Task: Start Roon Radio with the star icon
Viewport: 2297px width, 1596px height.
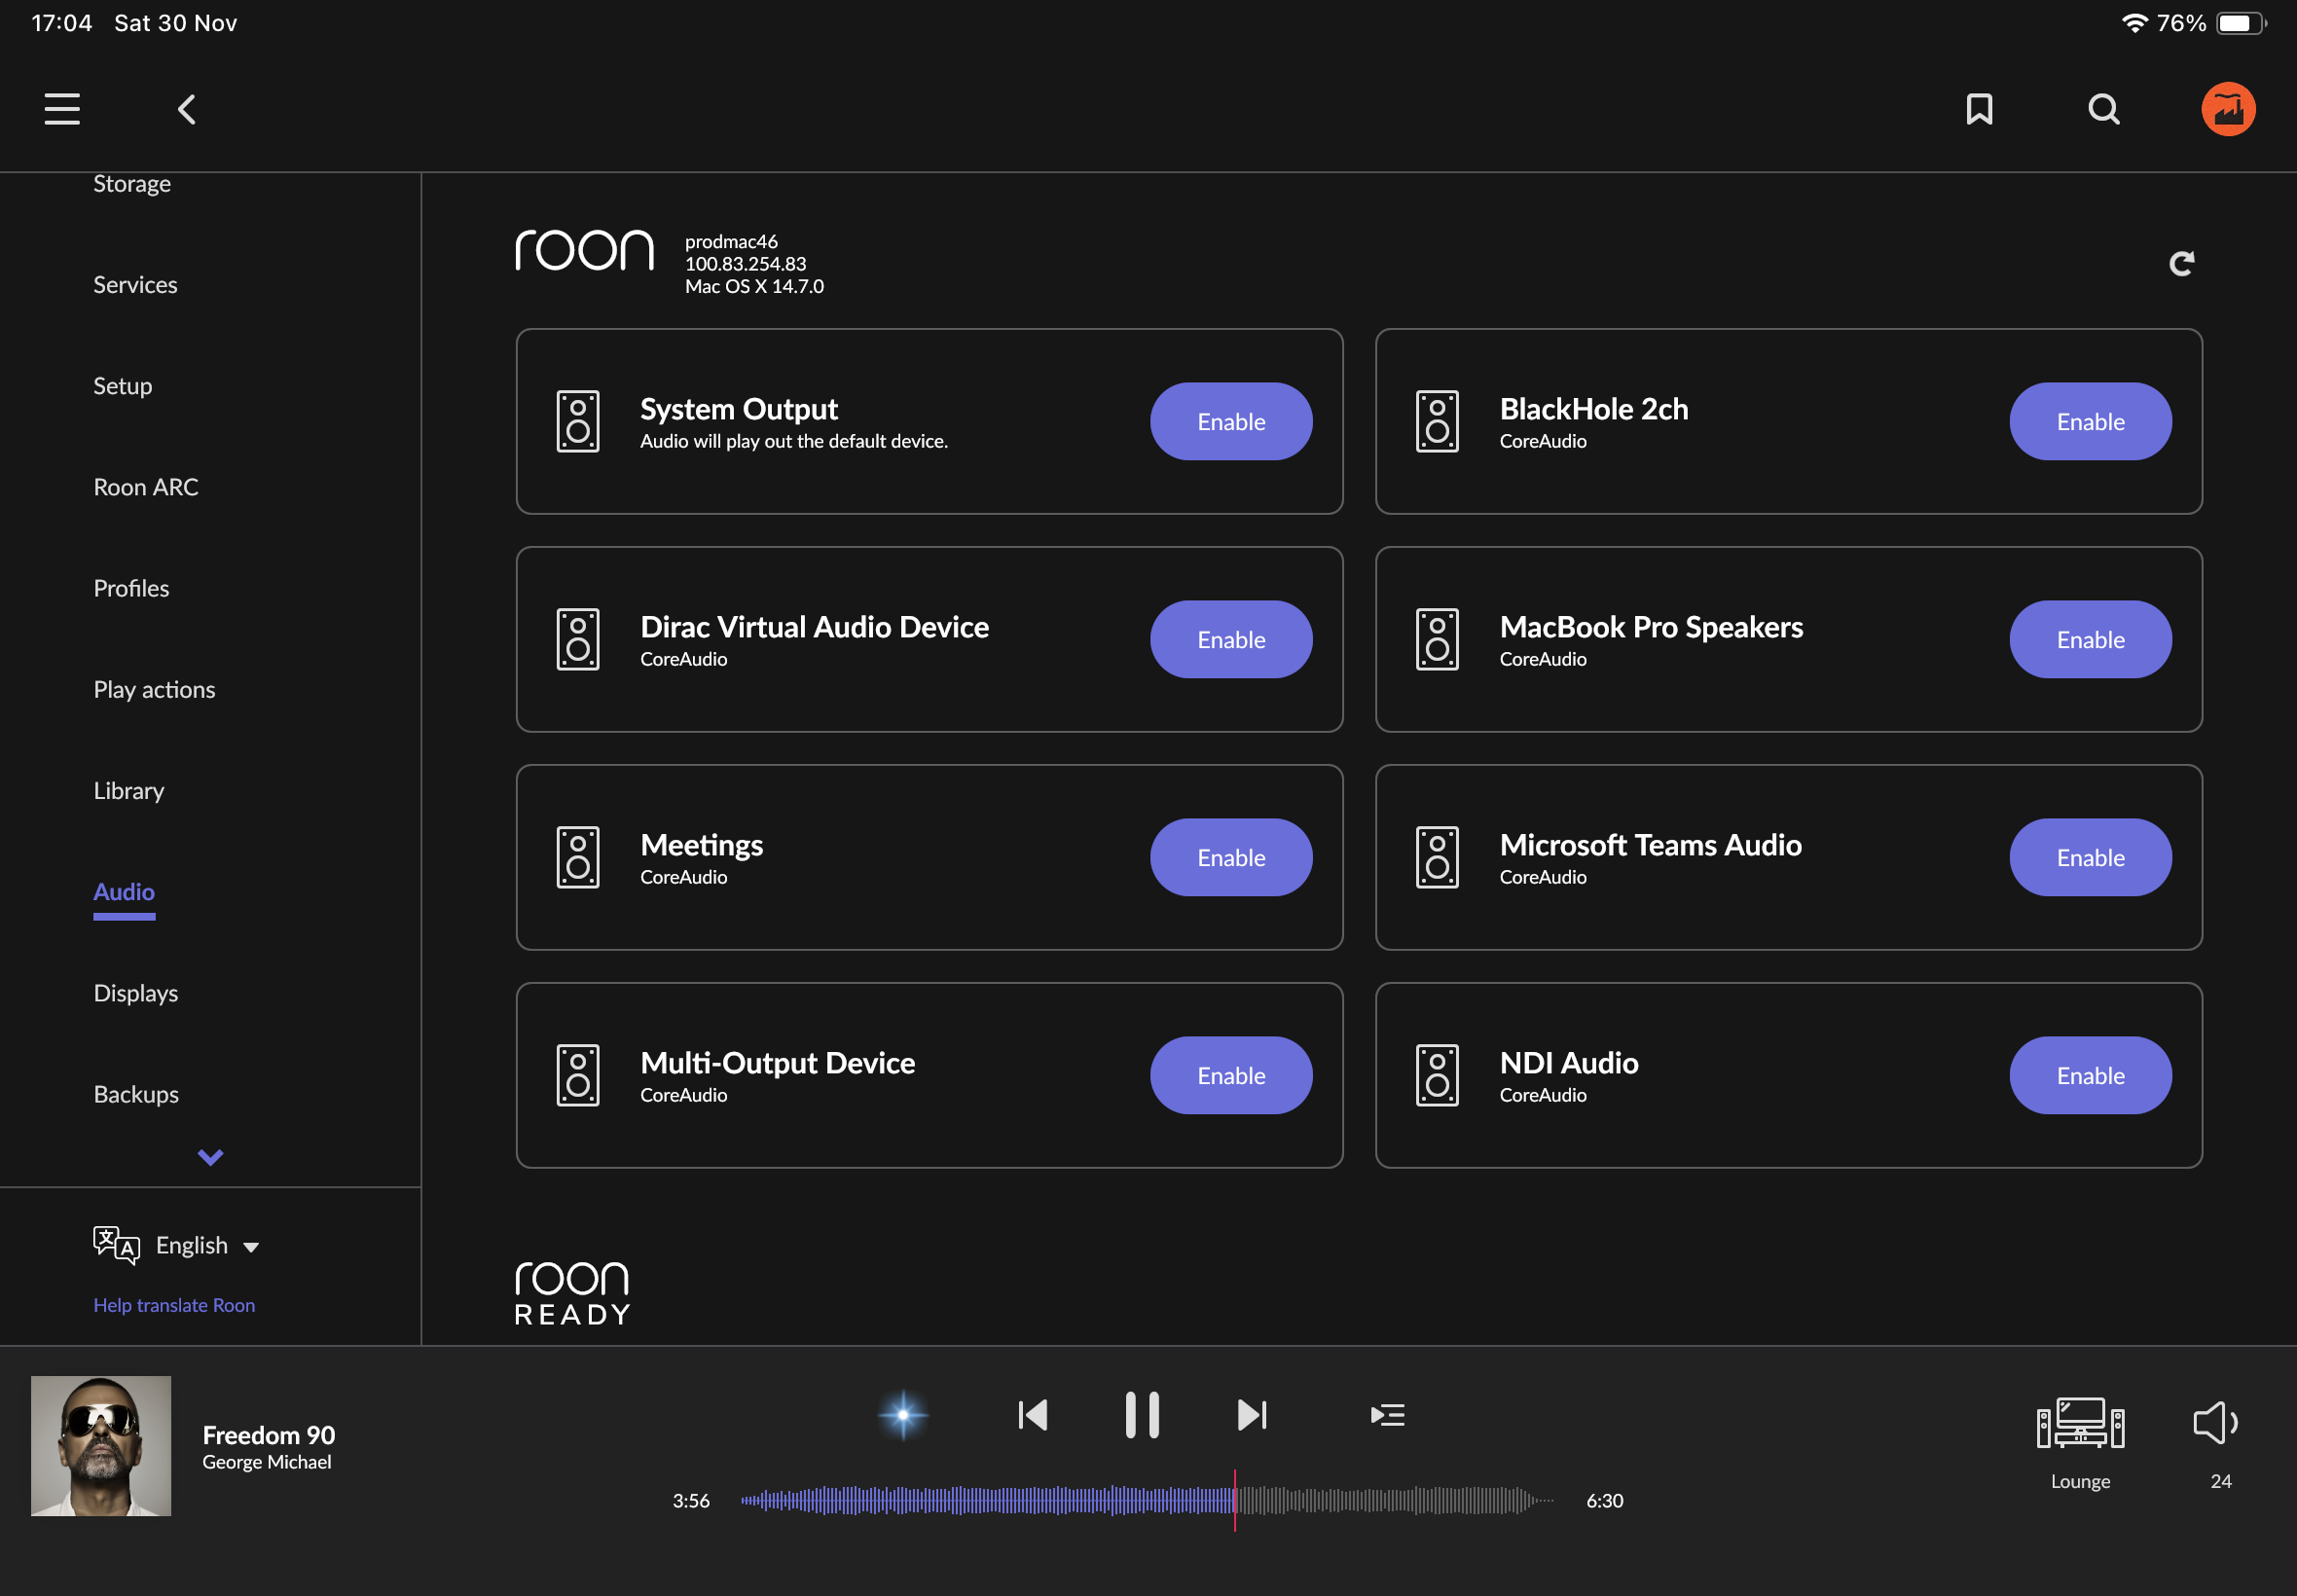Action: click(901, 1414)
